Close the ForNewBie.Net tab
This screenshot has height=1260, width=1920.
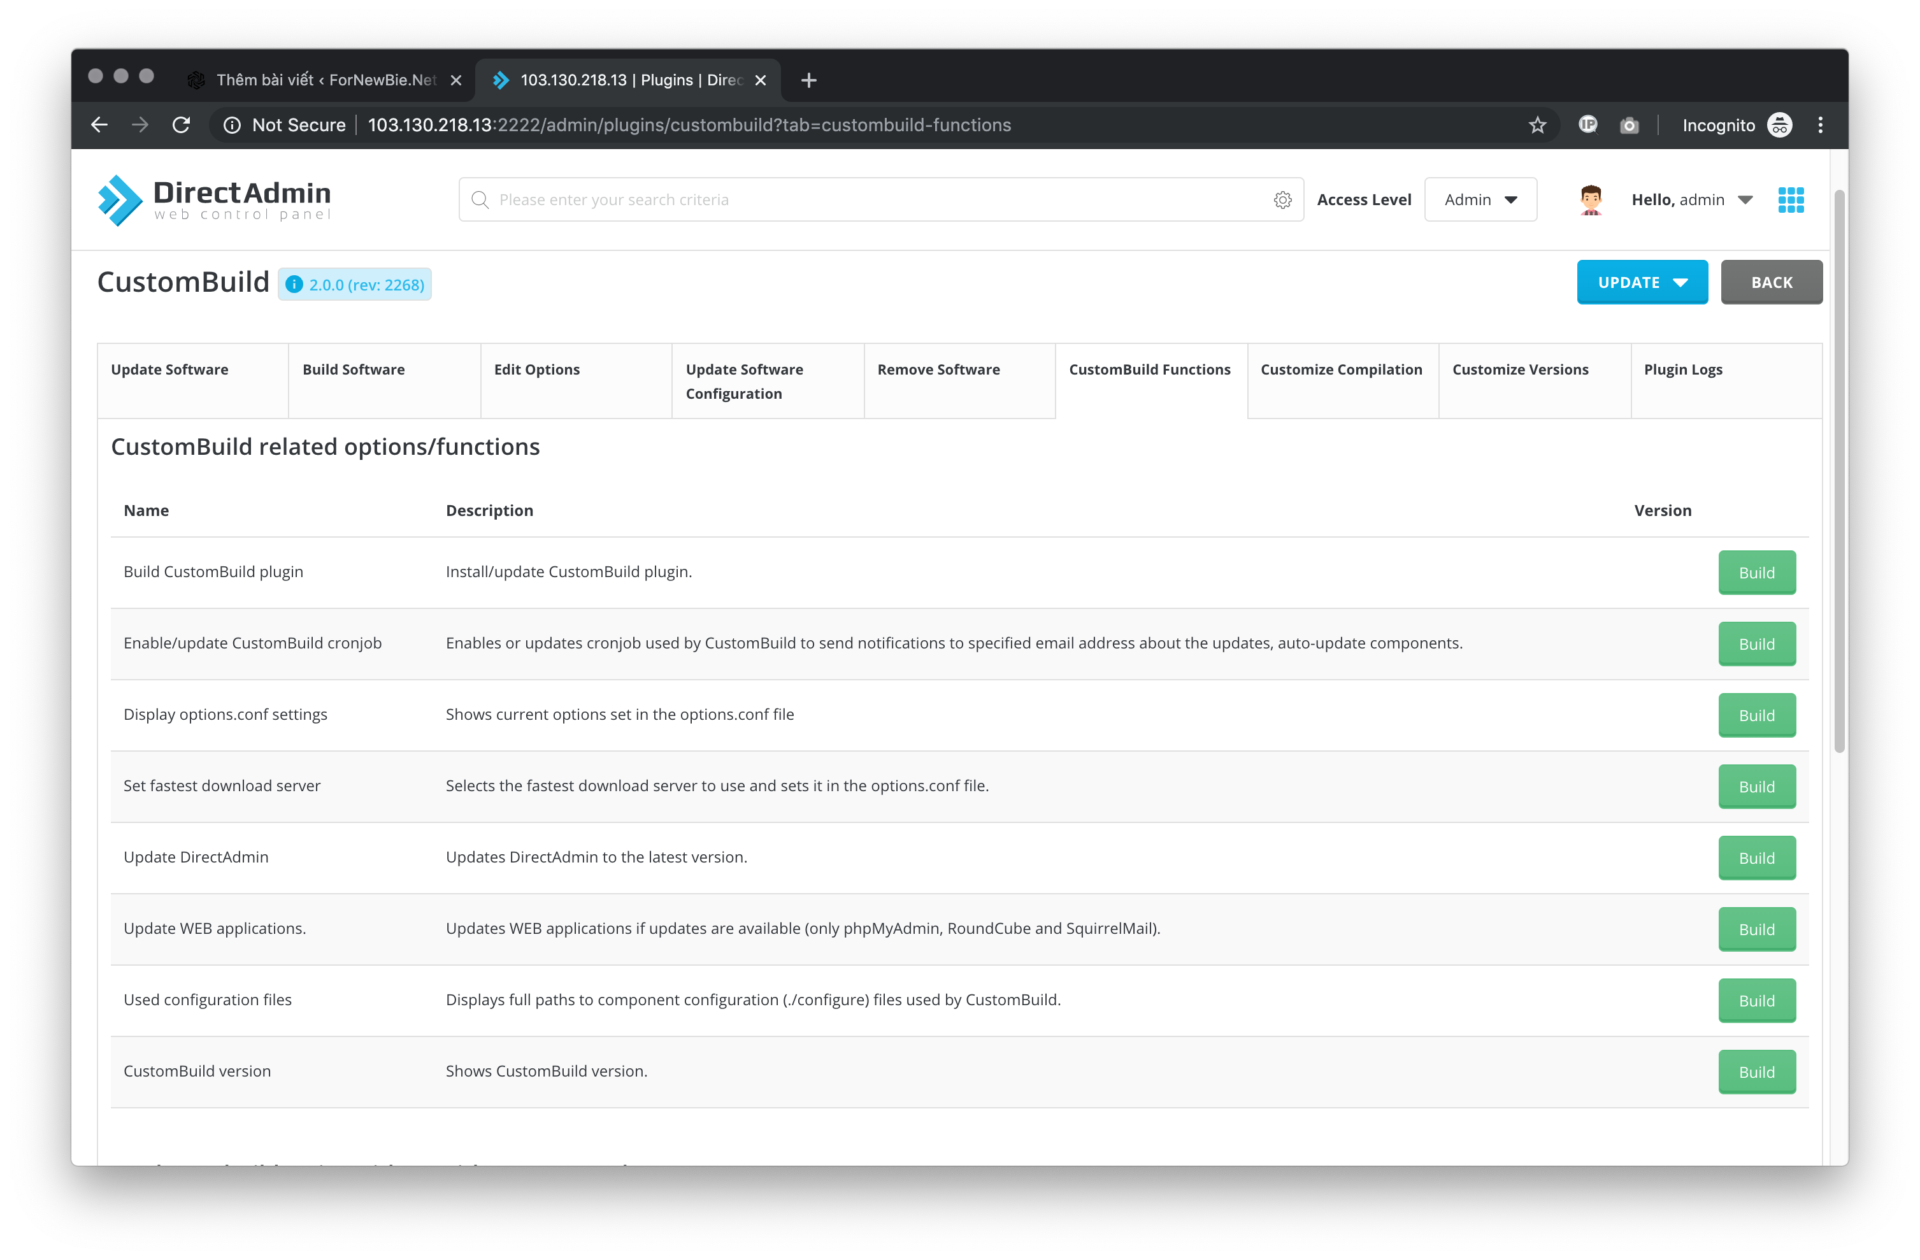(x=456, y=80)
